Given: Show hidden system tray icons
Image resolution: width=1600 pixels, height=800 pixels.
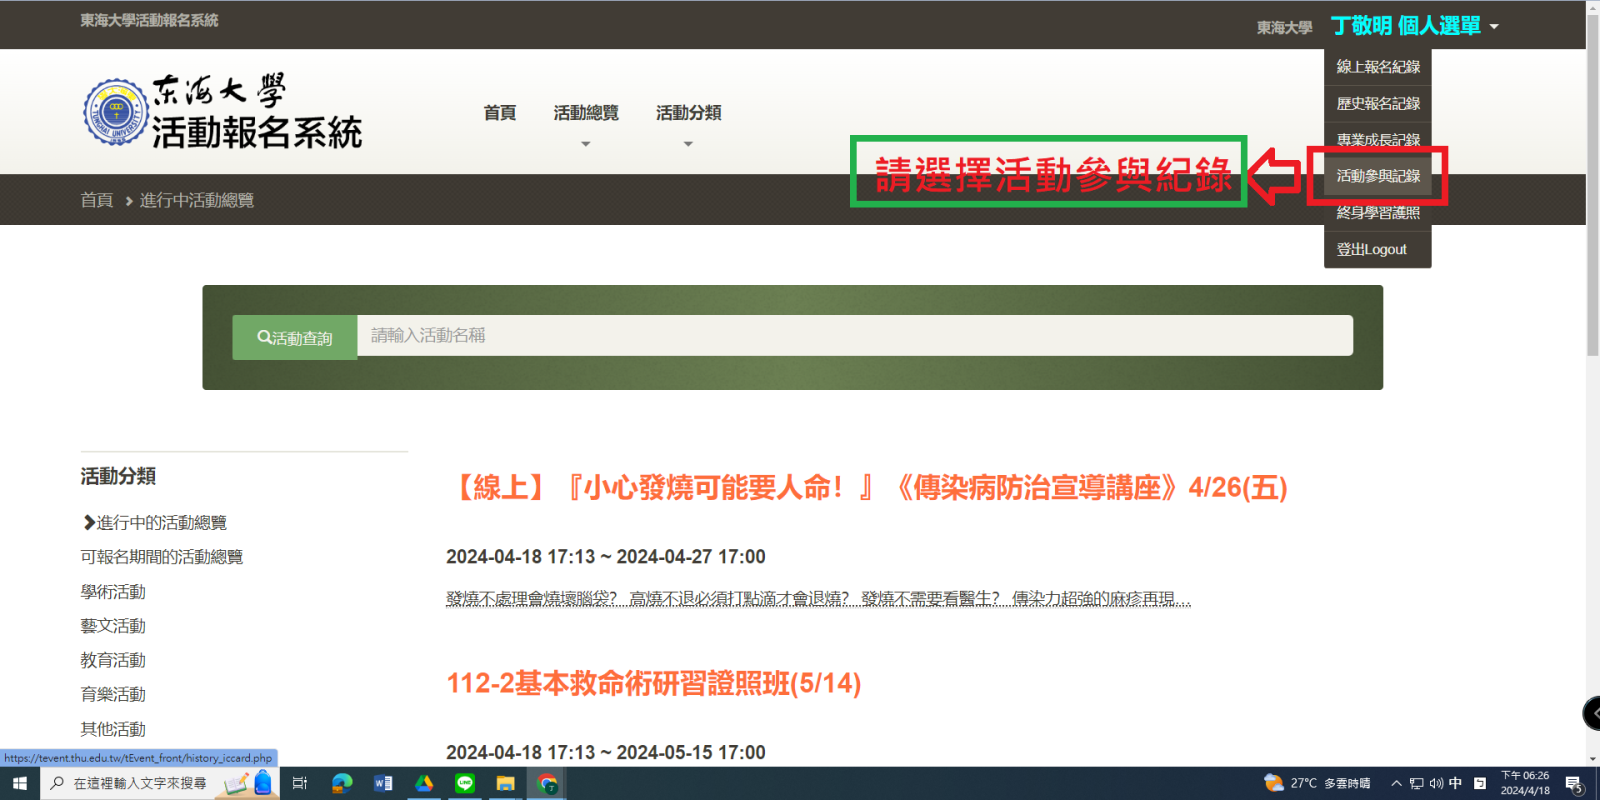Looking at the screenshot, I should click(1396, 784).
